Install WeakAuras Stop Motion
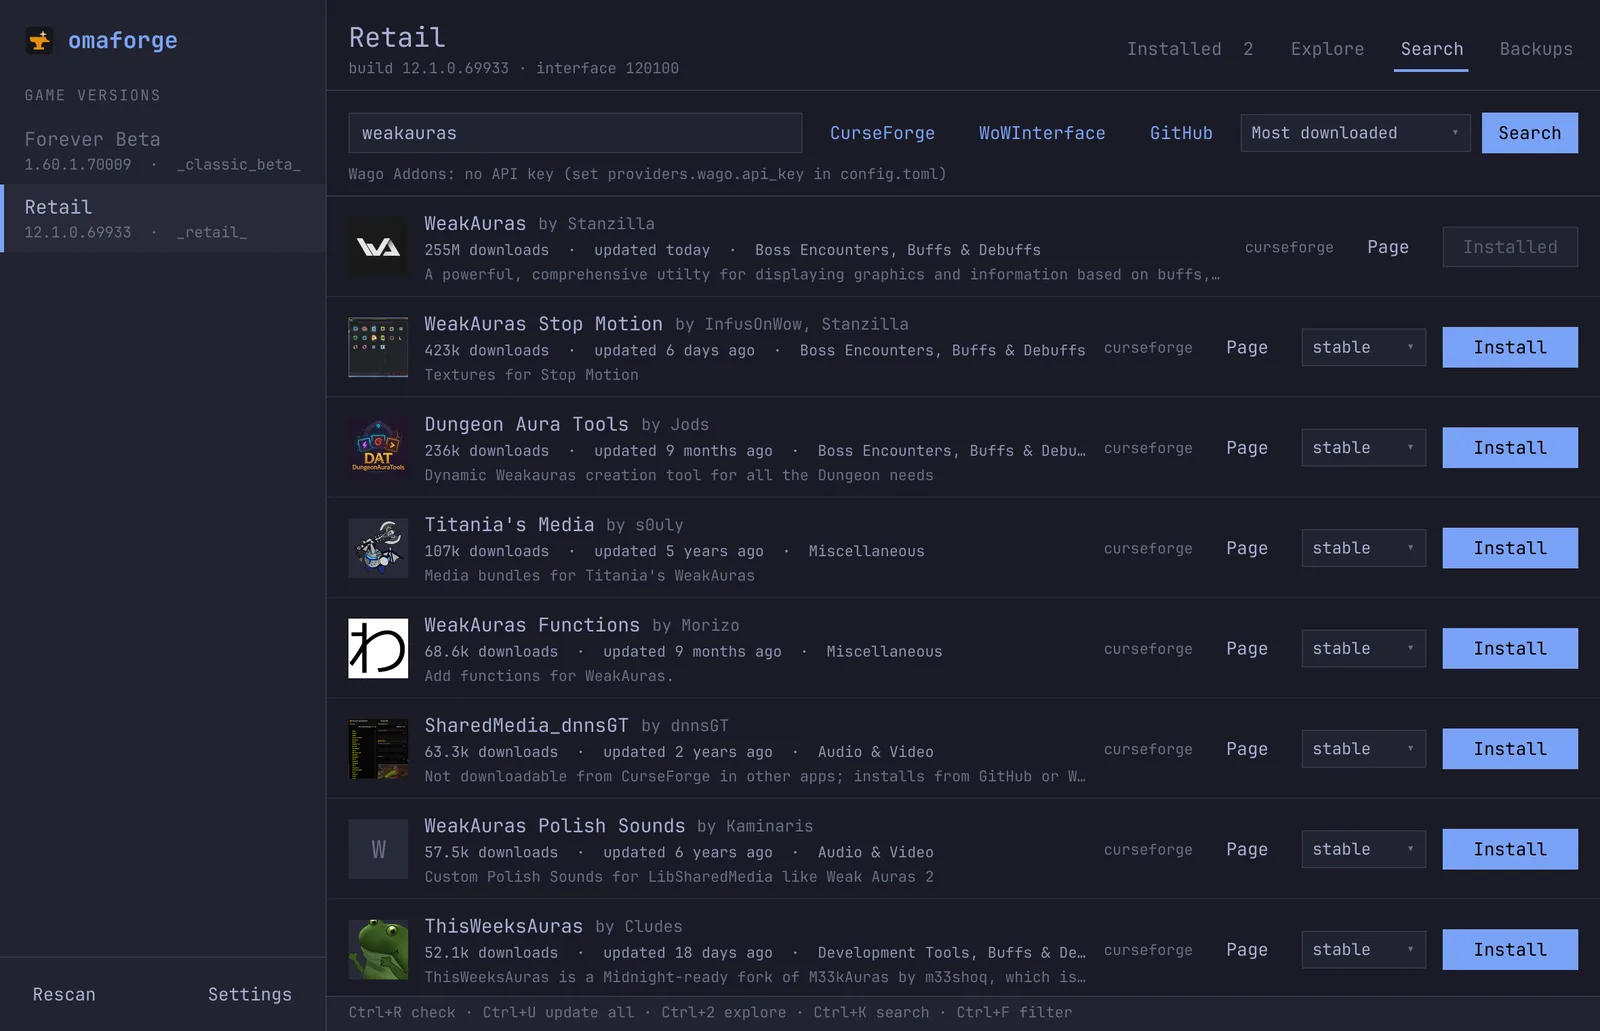 click(x=1510, y=347)
